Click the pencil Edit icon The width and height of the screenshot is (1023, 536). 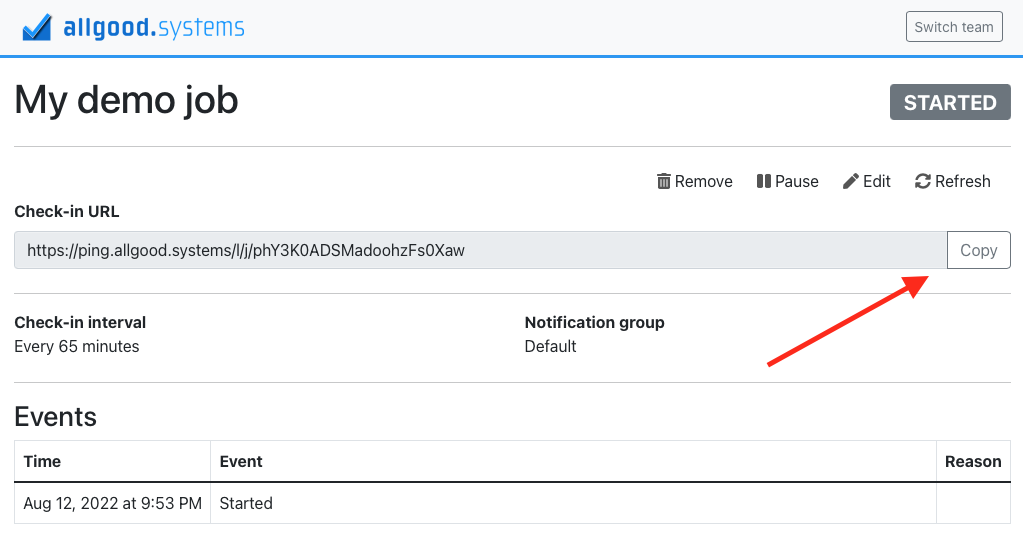pyautogui.click(x=851, y=181)
